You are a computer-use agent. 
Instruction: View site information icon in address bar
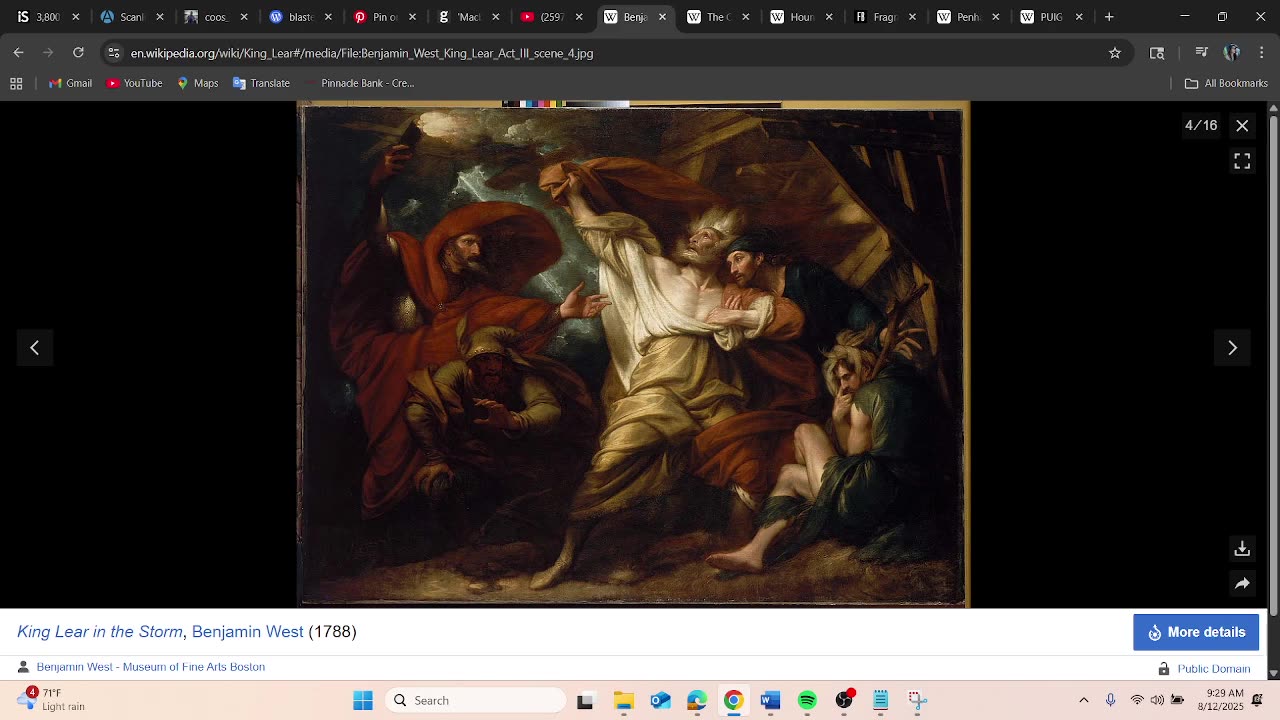coord(114,53)
